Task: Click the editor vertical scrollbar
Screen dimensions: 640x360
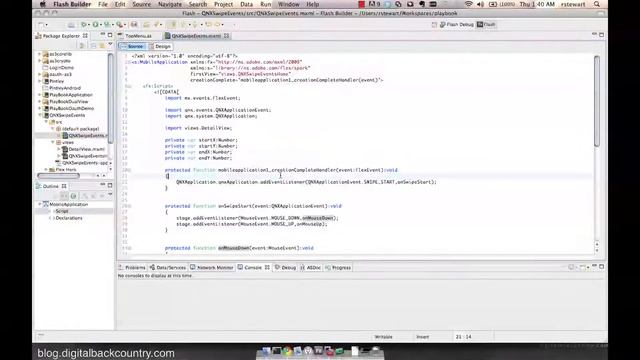Action: click(x=597, y=101)
